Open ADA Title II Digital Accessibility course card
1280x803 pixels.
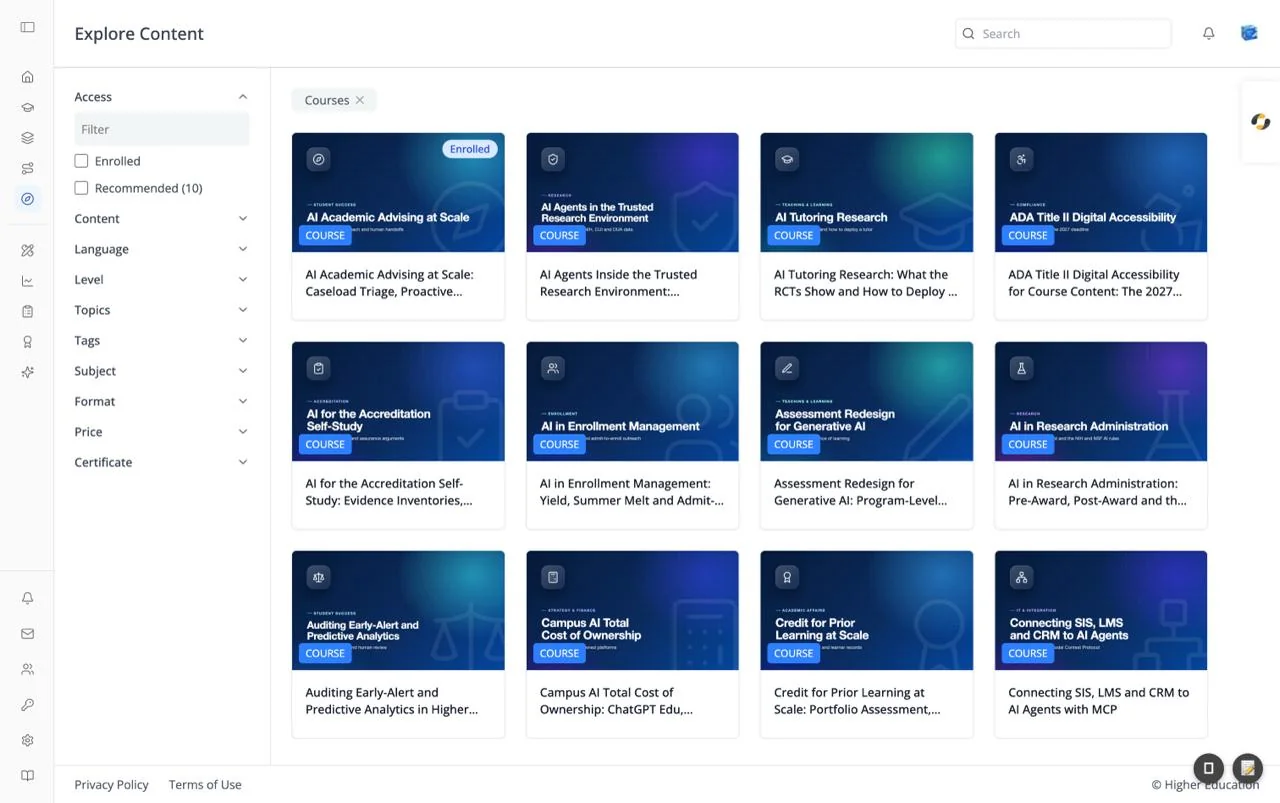coord(1101,226)
